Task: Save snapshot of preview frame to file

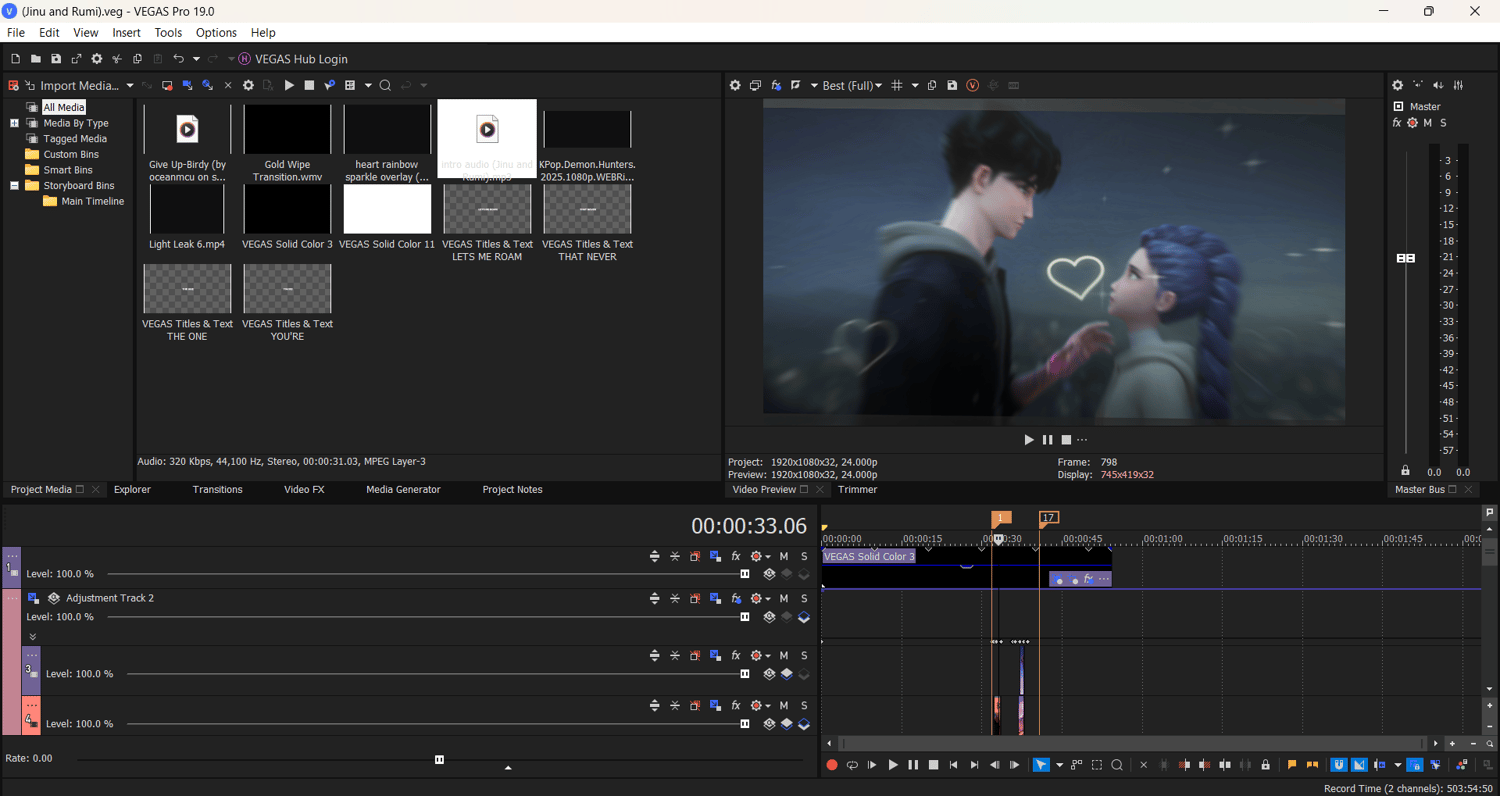Action: pyautogui.click(x=952, y=86)
